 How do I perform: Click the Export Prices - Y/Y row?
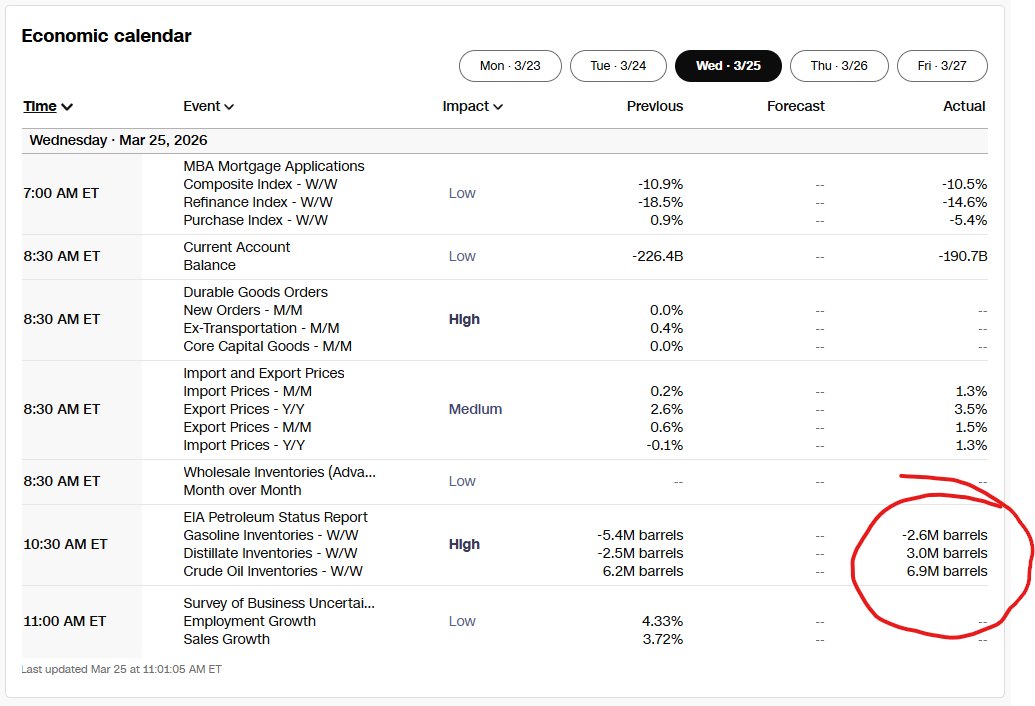244,409
